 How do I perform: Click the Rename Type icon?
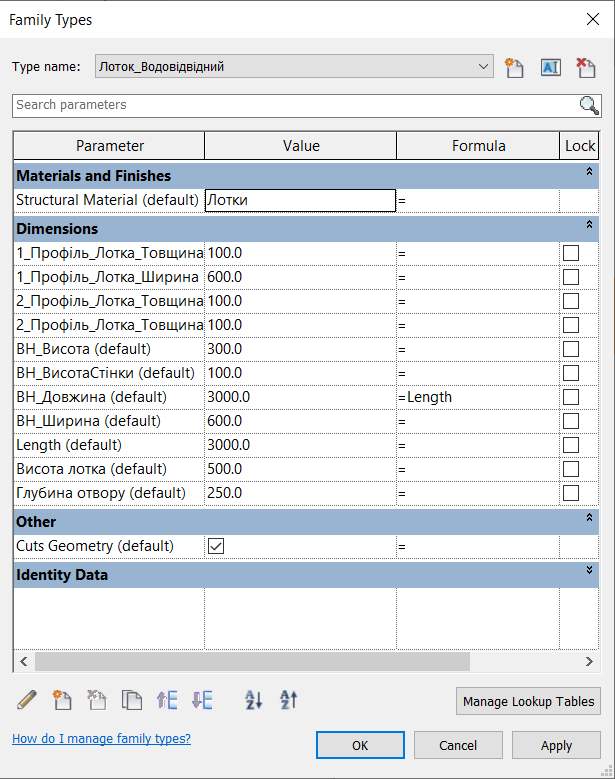[x=550, y=67]
